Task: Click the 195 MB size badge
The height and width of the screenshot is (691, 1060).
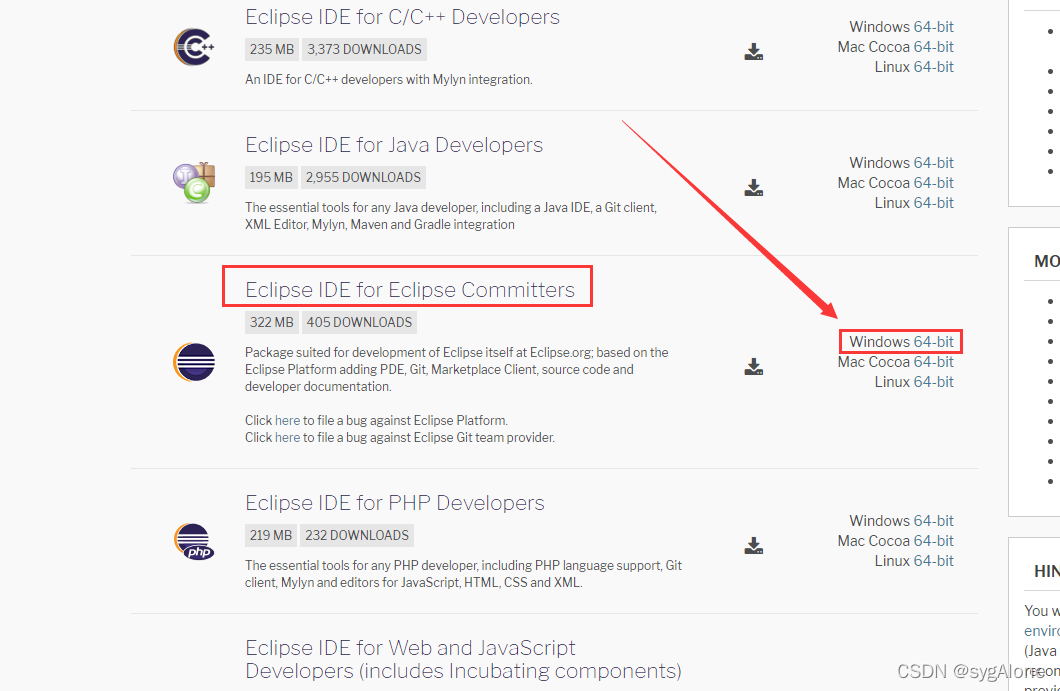Action: point(271,177)
